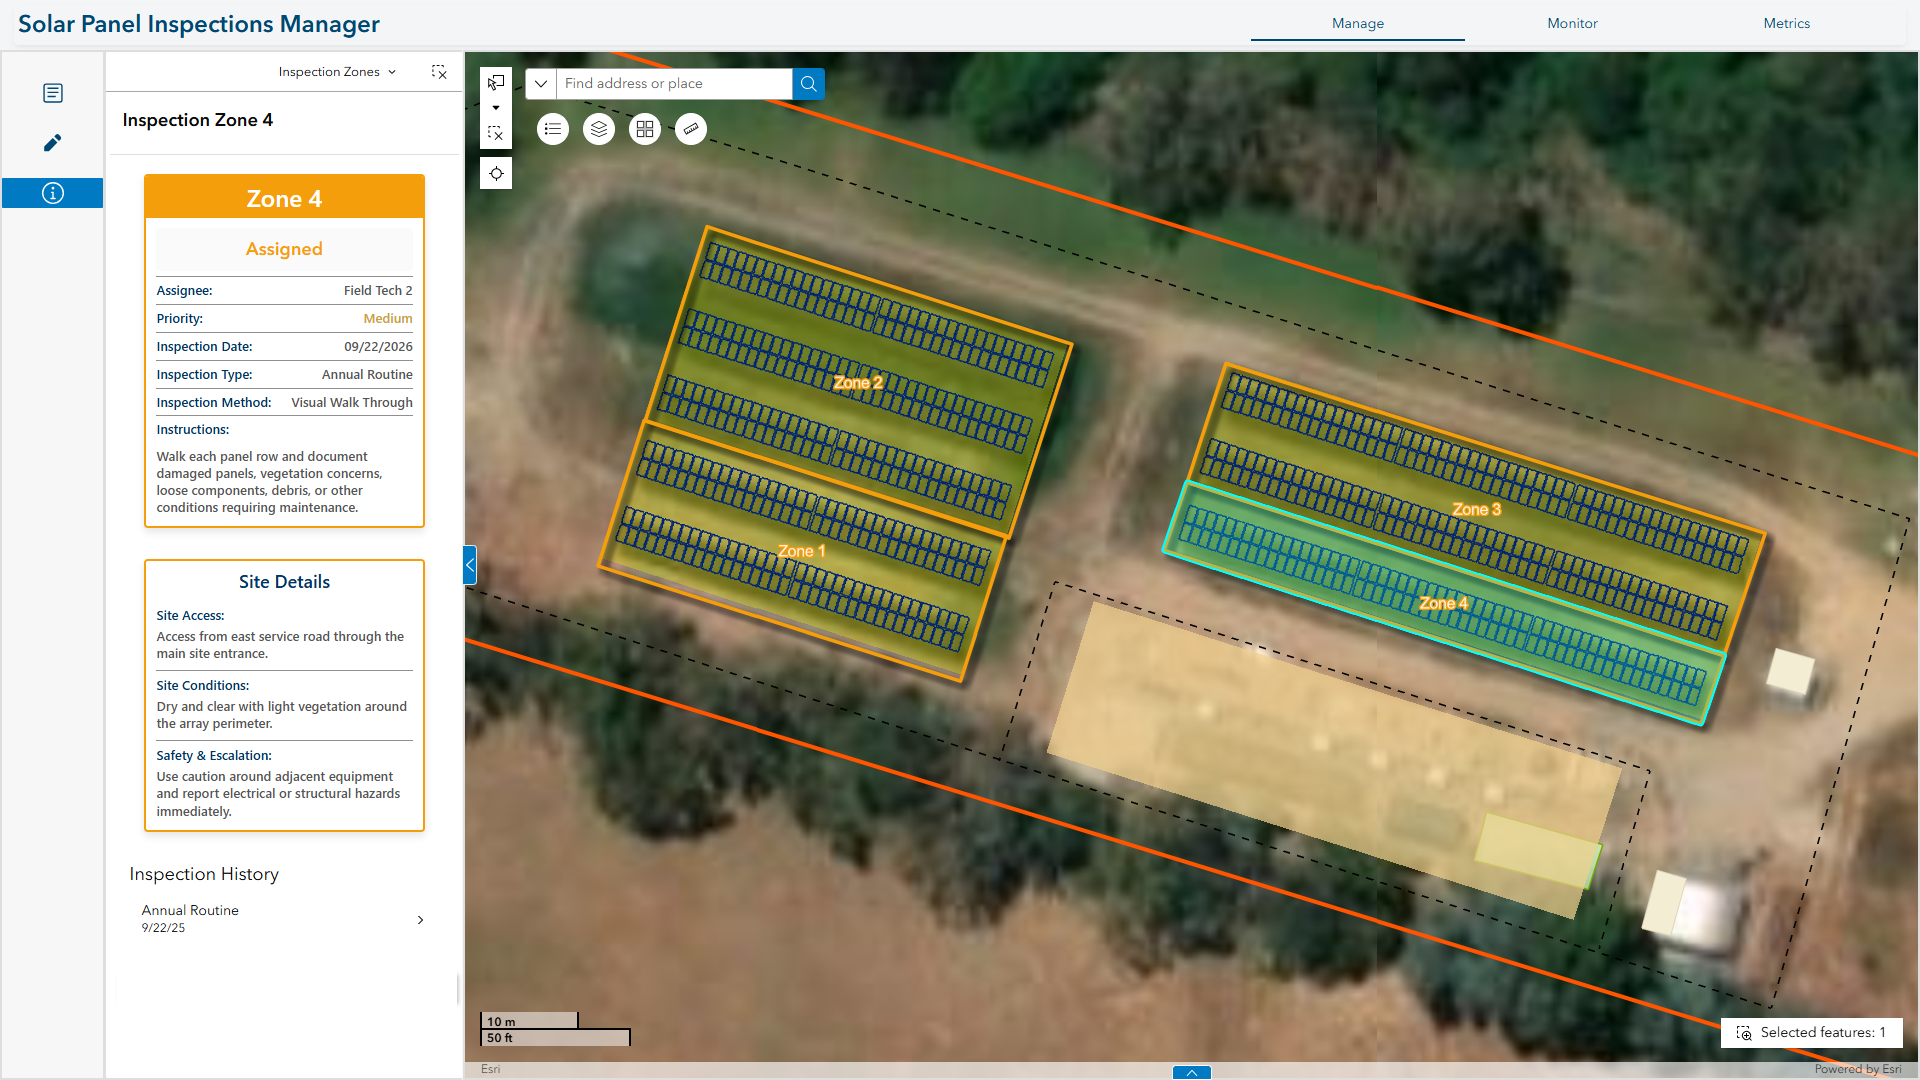Click the magnifier search button
The width and height of the screenshot is (1920, 1080).
tap(809, 84)
